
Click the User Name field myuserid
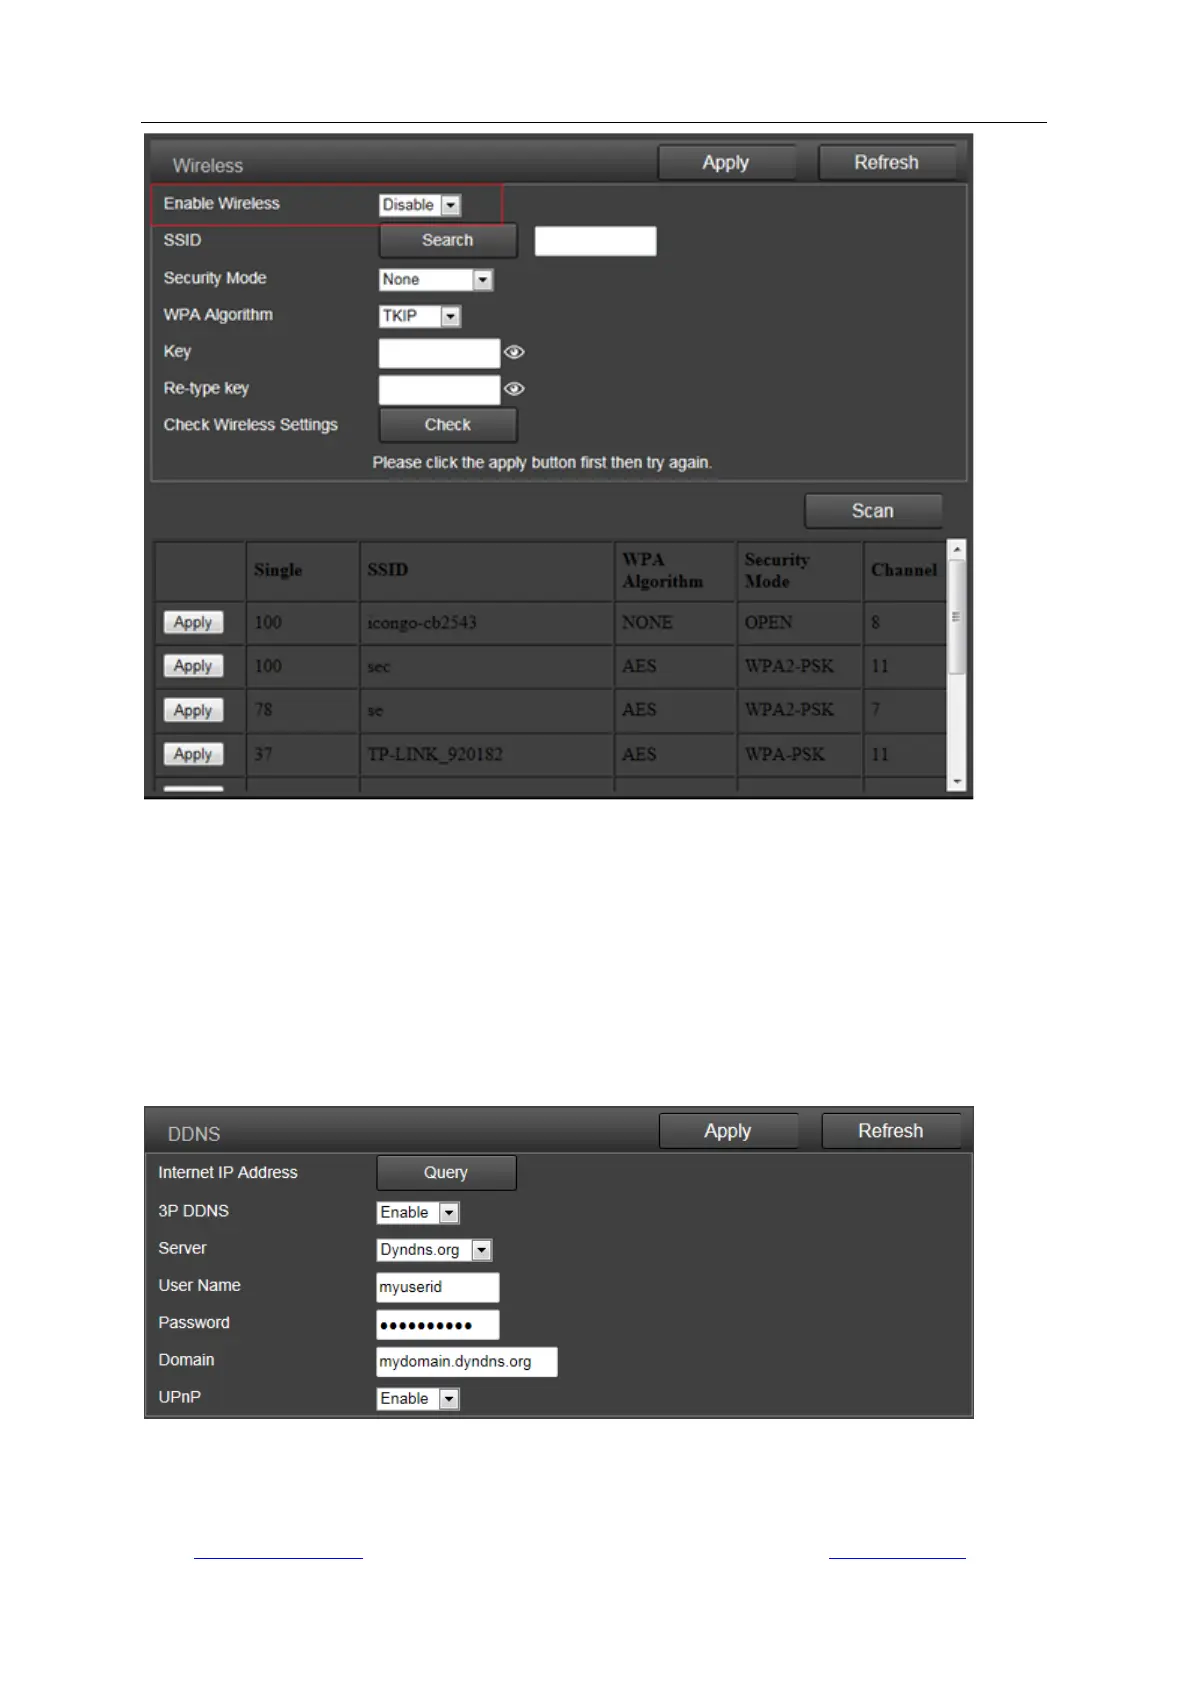[437, 1287]
